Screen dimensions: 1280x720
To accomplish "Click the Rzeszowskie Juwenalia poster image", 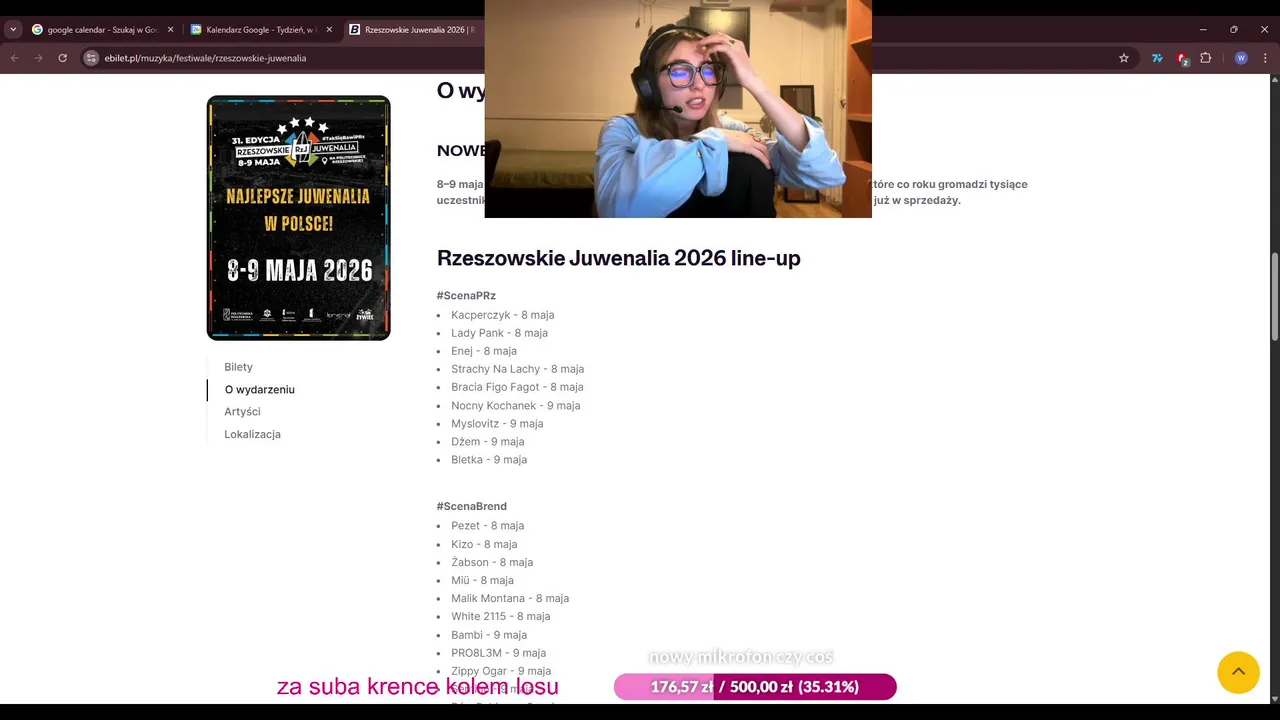I will tap(299, 218).
